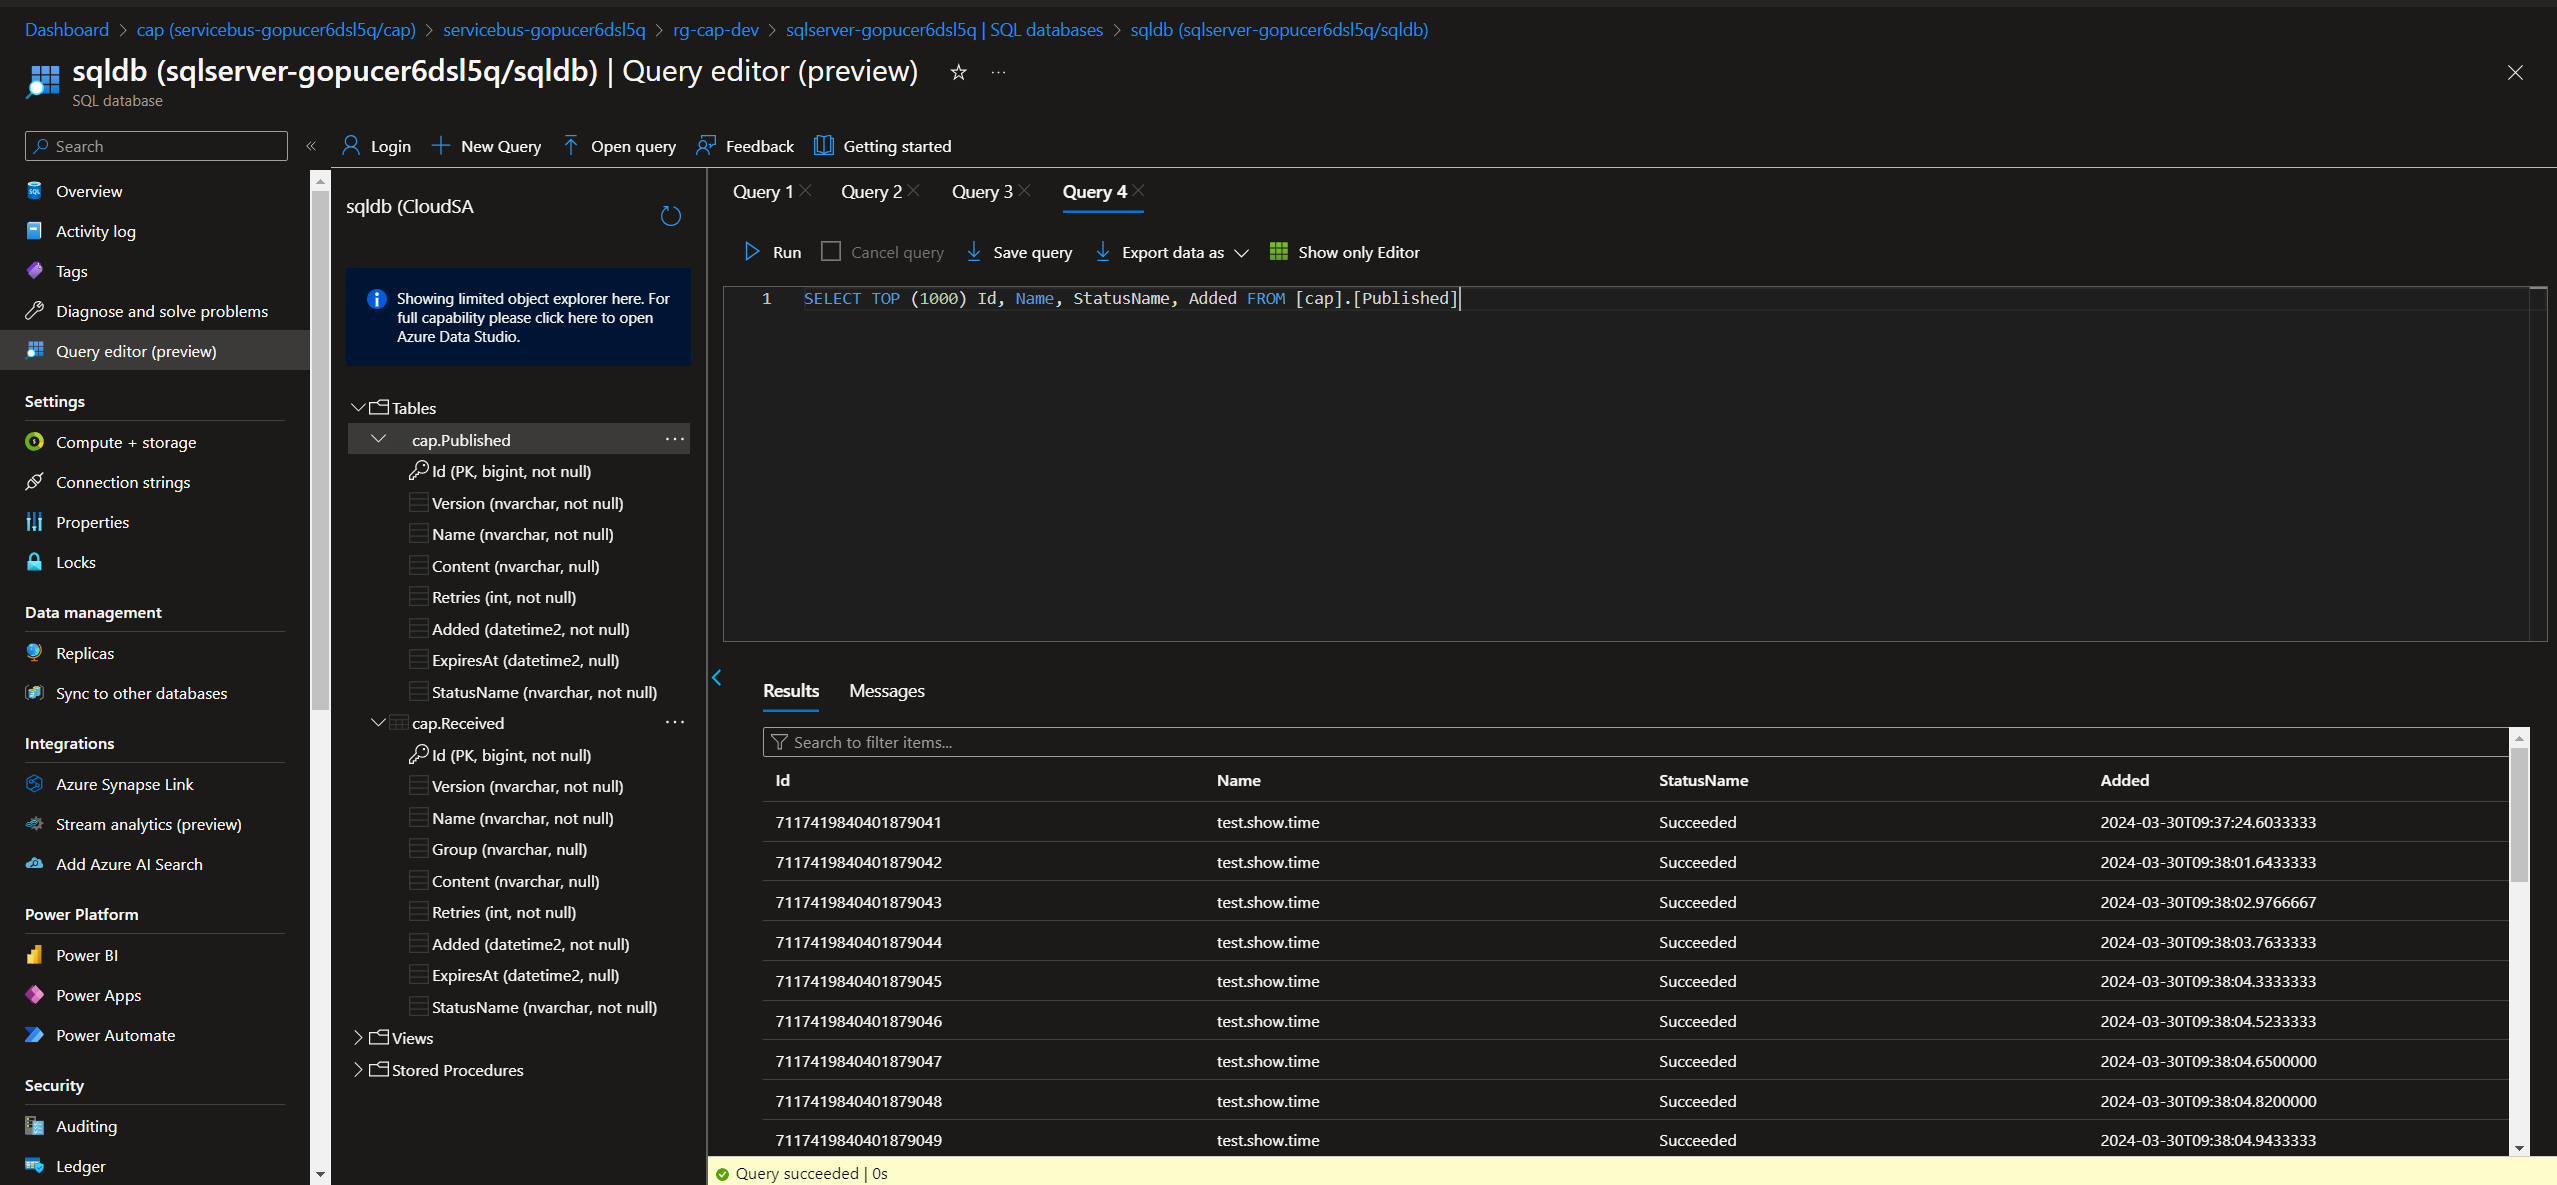Open the Messages results tab
The image size is (2557, 1185).
coord(886,691)
